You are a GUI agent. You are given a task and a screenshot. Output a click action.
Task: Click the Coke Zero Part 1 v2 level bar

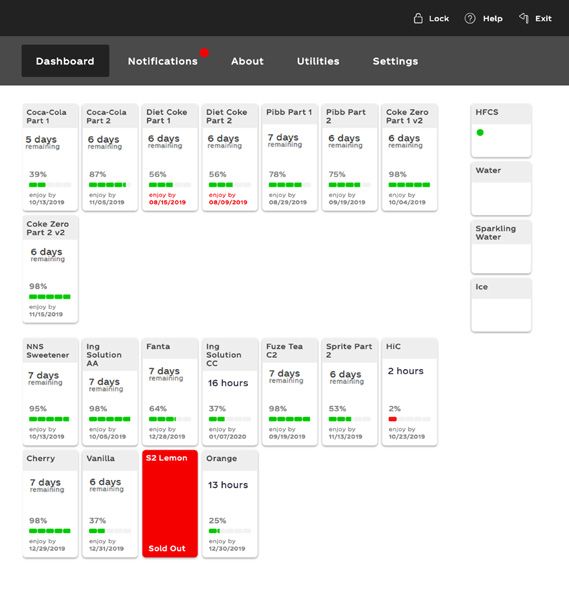[x=409, y=185]
